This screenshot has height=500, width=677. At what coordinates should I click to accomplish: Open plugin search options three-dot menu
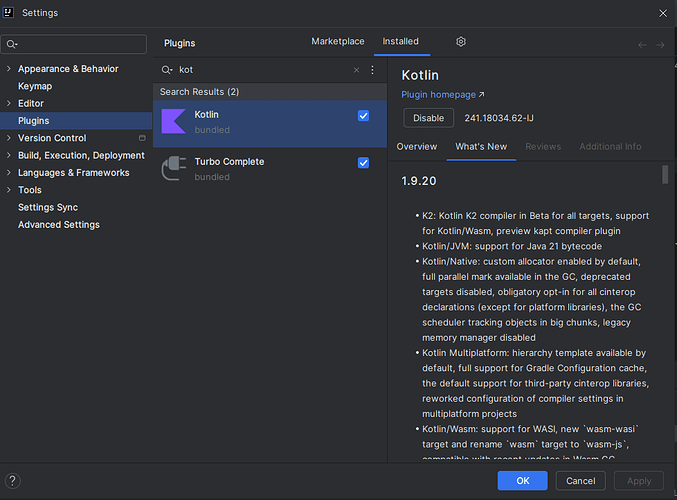372,71
